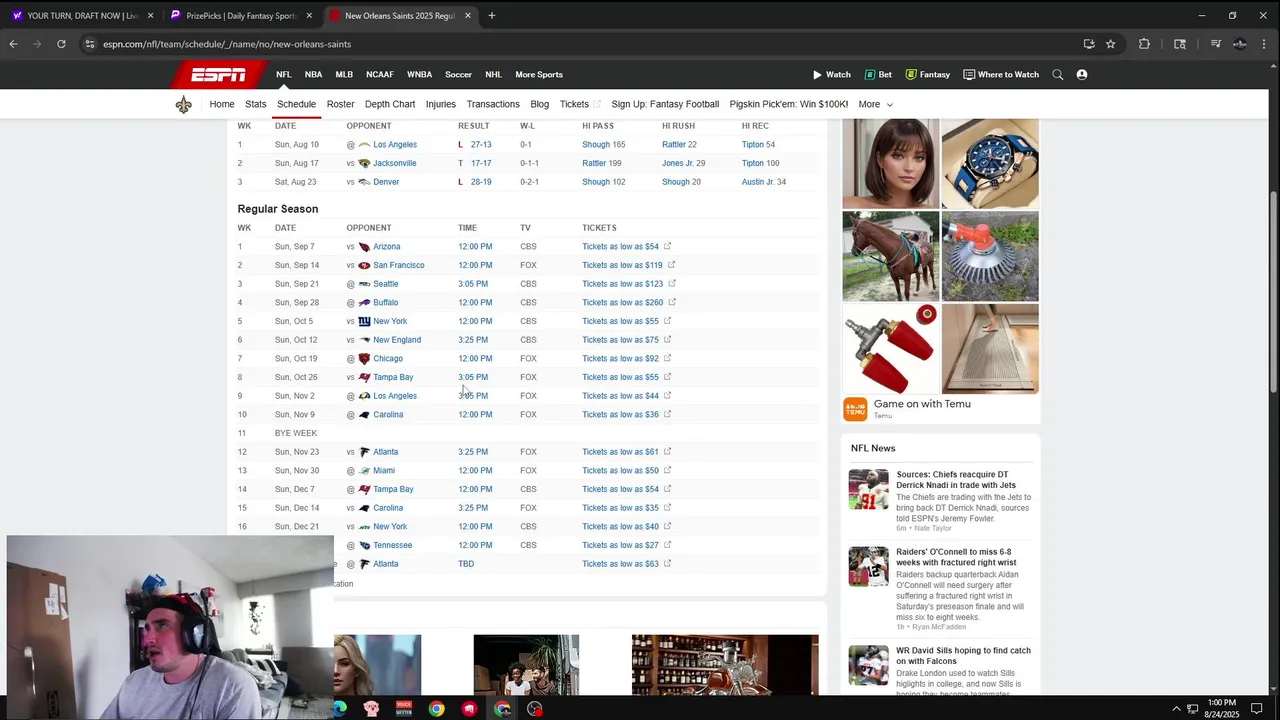This screenshot has width=1280, height=720.
Task: Click the New York Giants logo in week 5
Action: pyautogui.click(x=364, y=321)
